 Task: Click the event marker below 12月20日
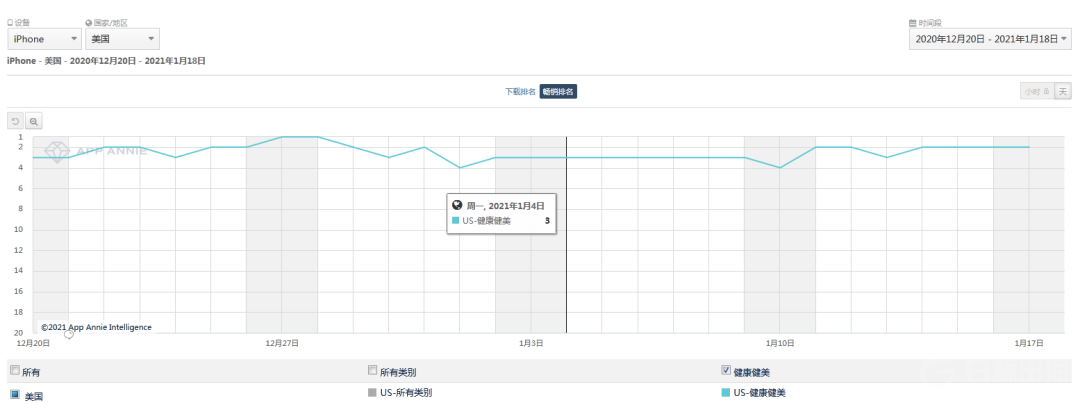(69, 334)
